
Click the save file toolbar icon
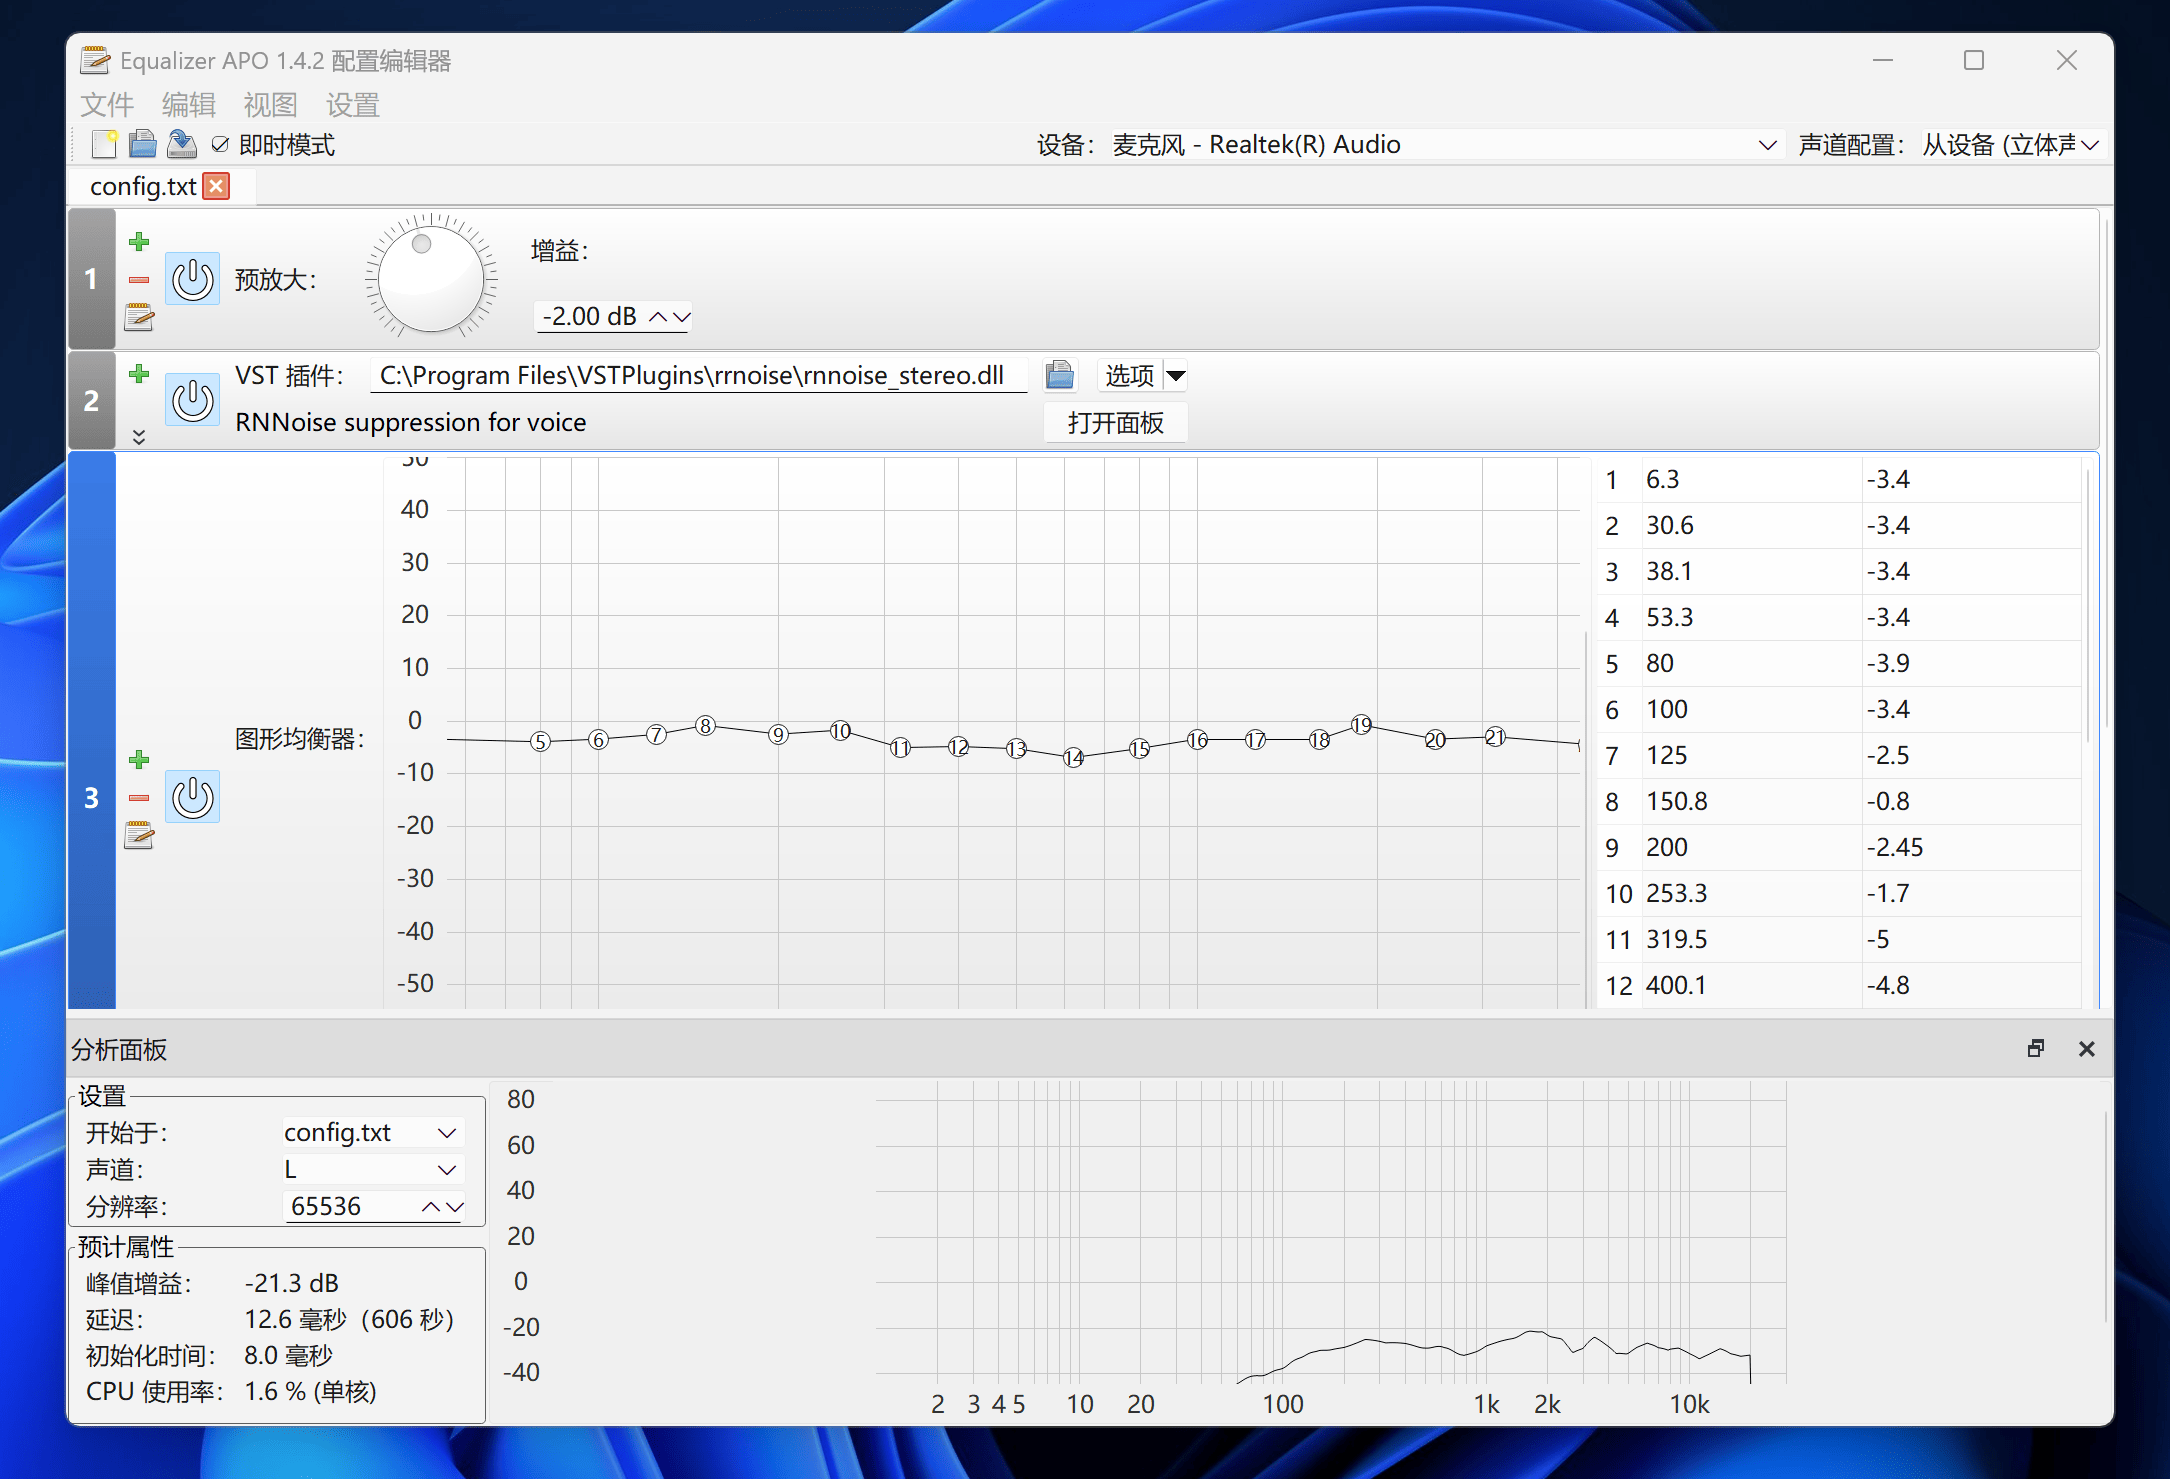[181, 145]
